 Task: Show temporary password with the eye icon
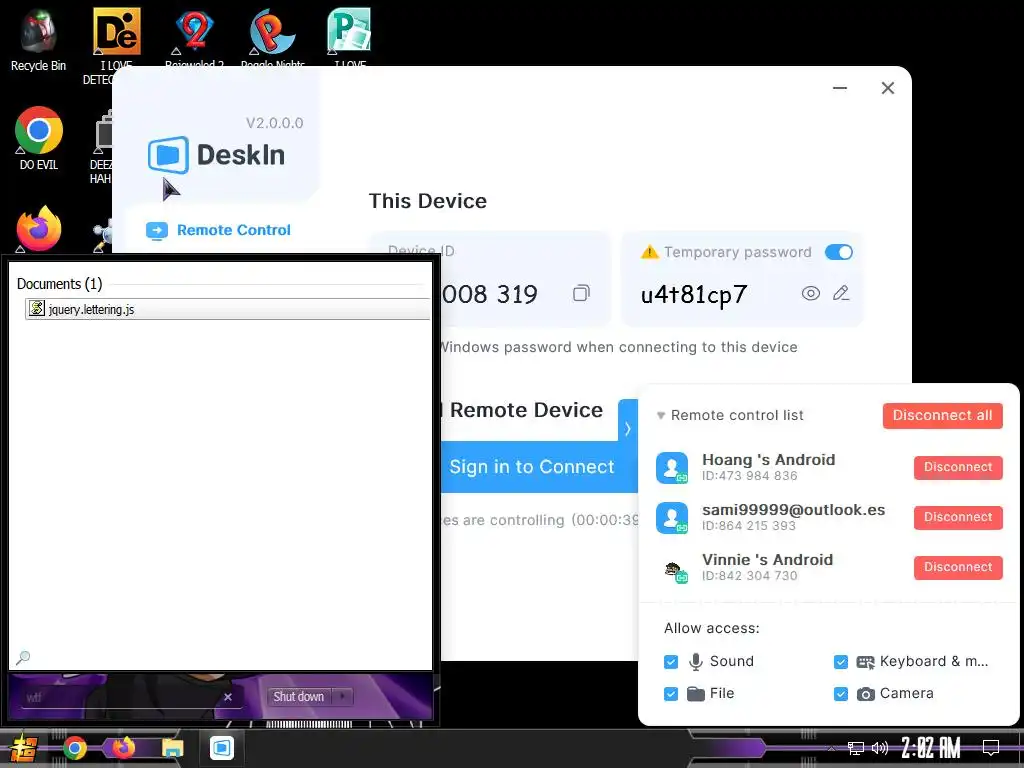point(810,293)
